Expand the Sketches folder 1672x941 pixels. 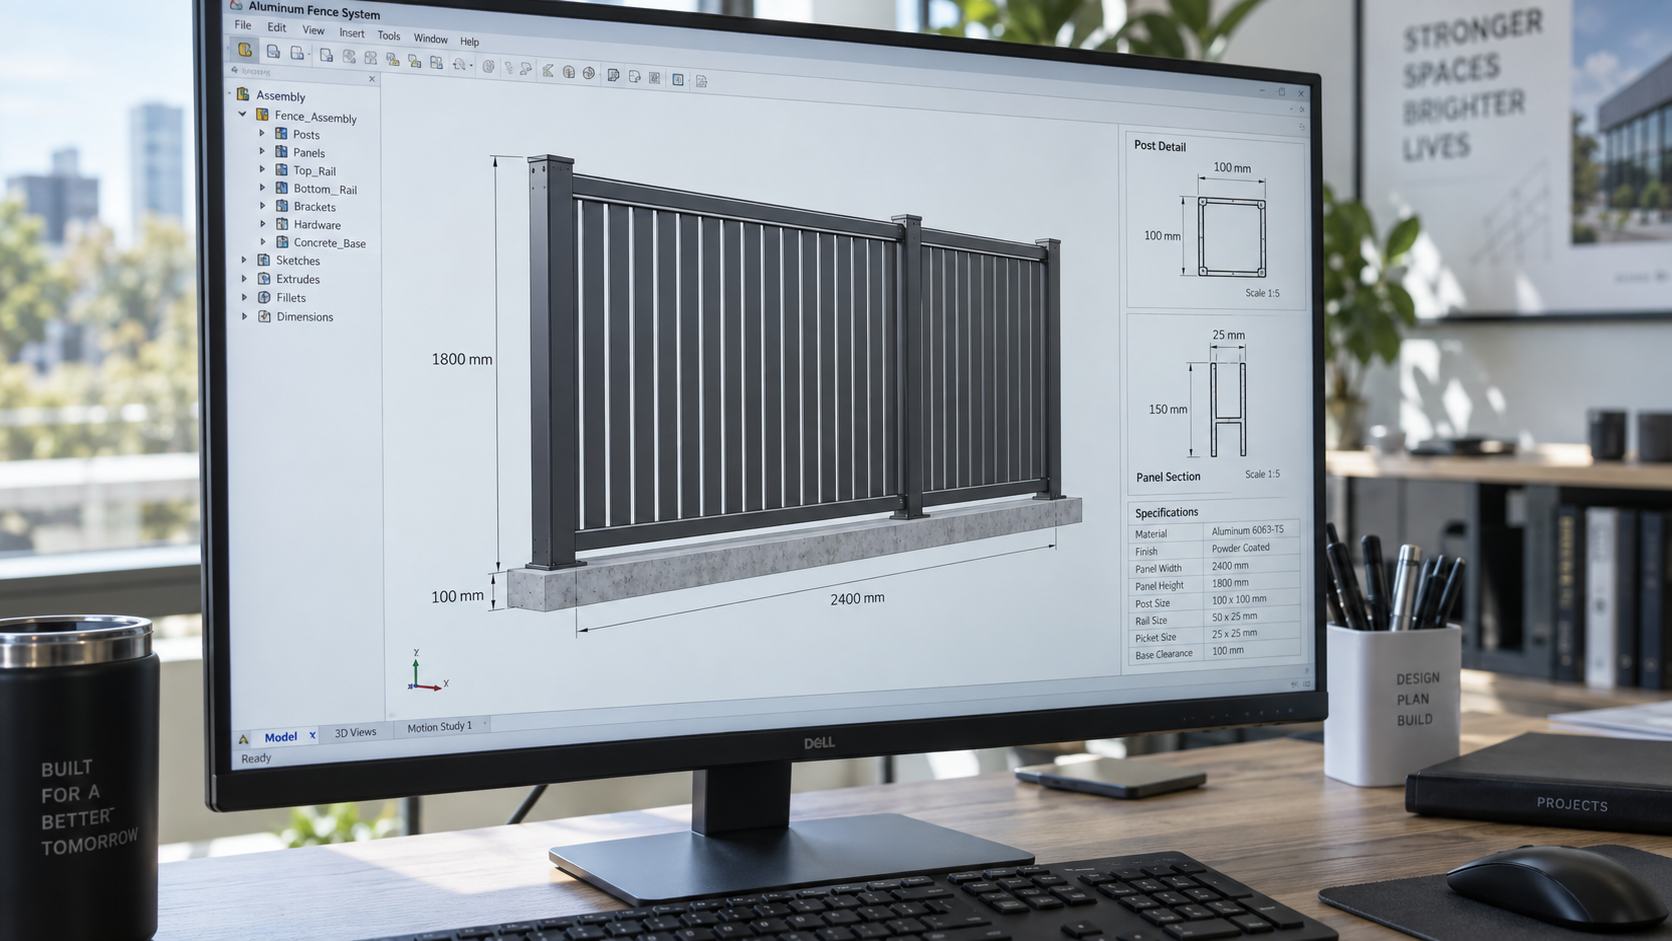coord(244,259)
